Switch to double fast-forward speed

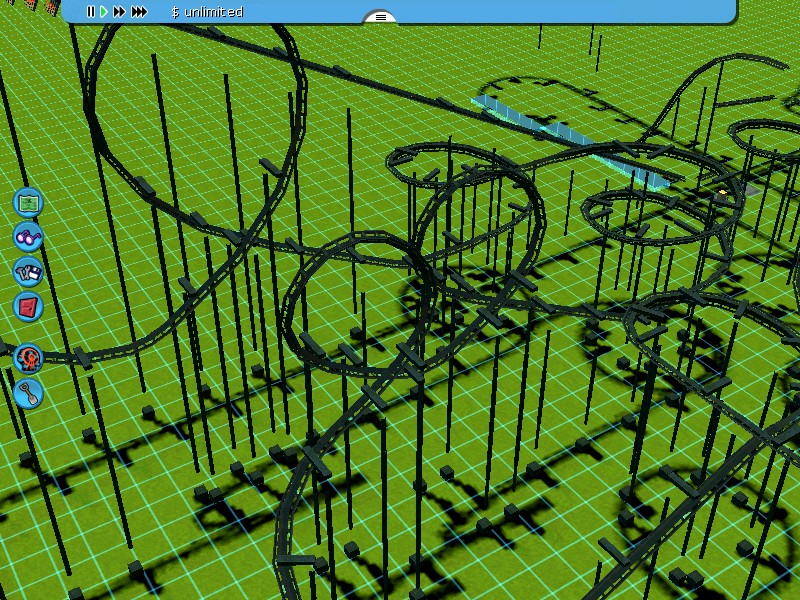click(119, 12)
